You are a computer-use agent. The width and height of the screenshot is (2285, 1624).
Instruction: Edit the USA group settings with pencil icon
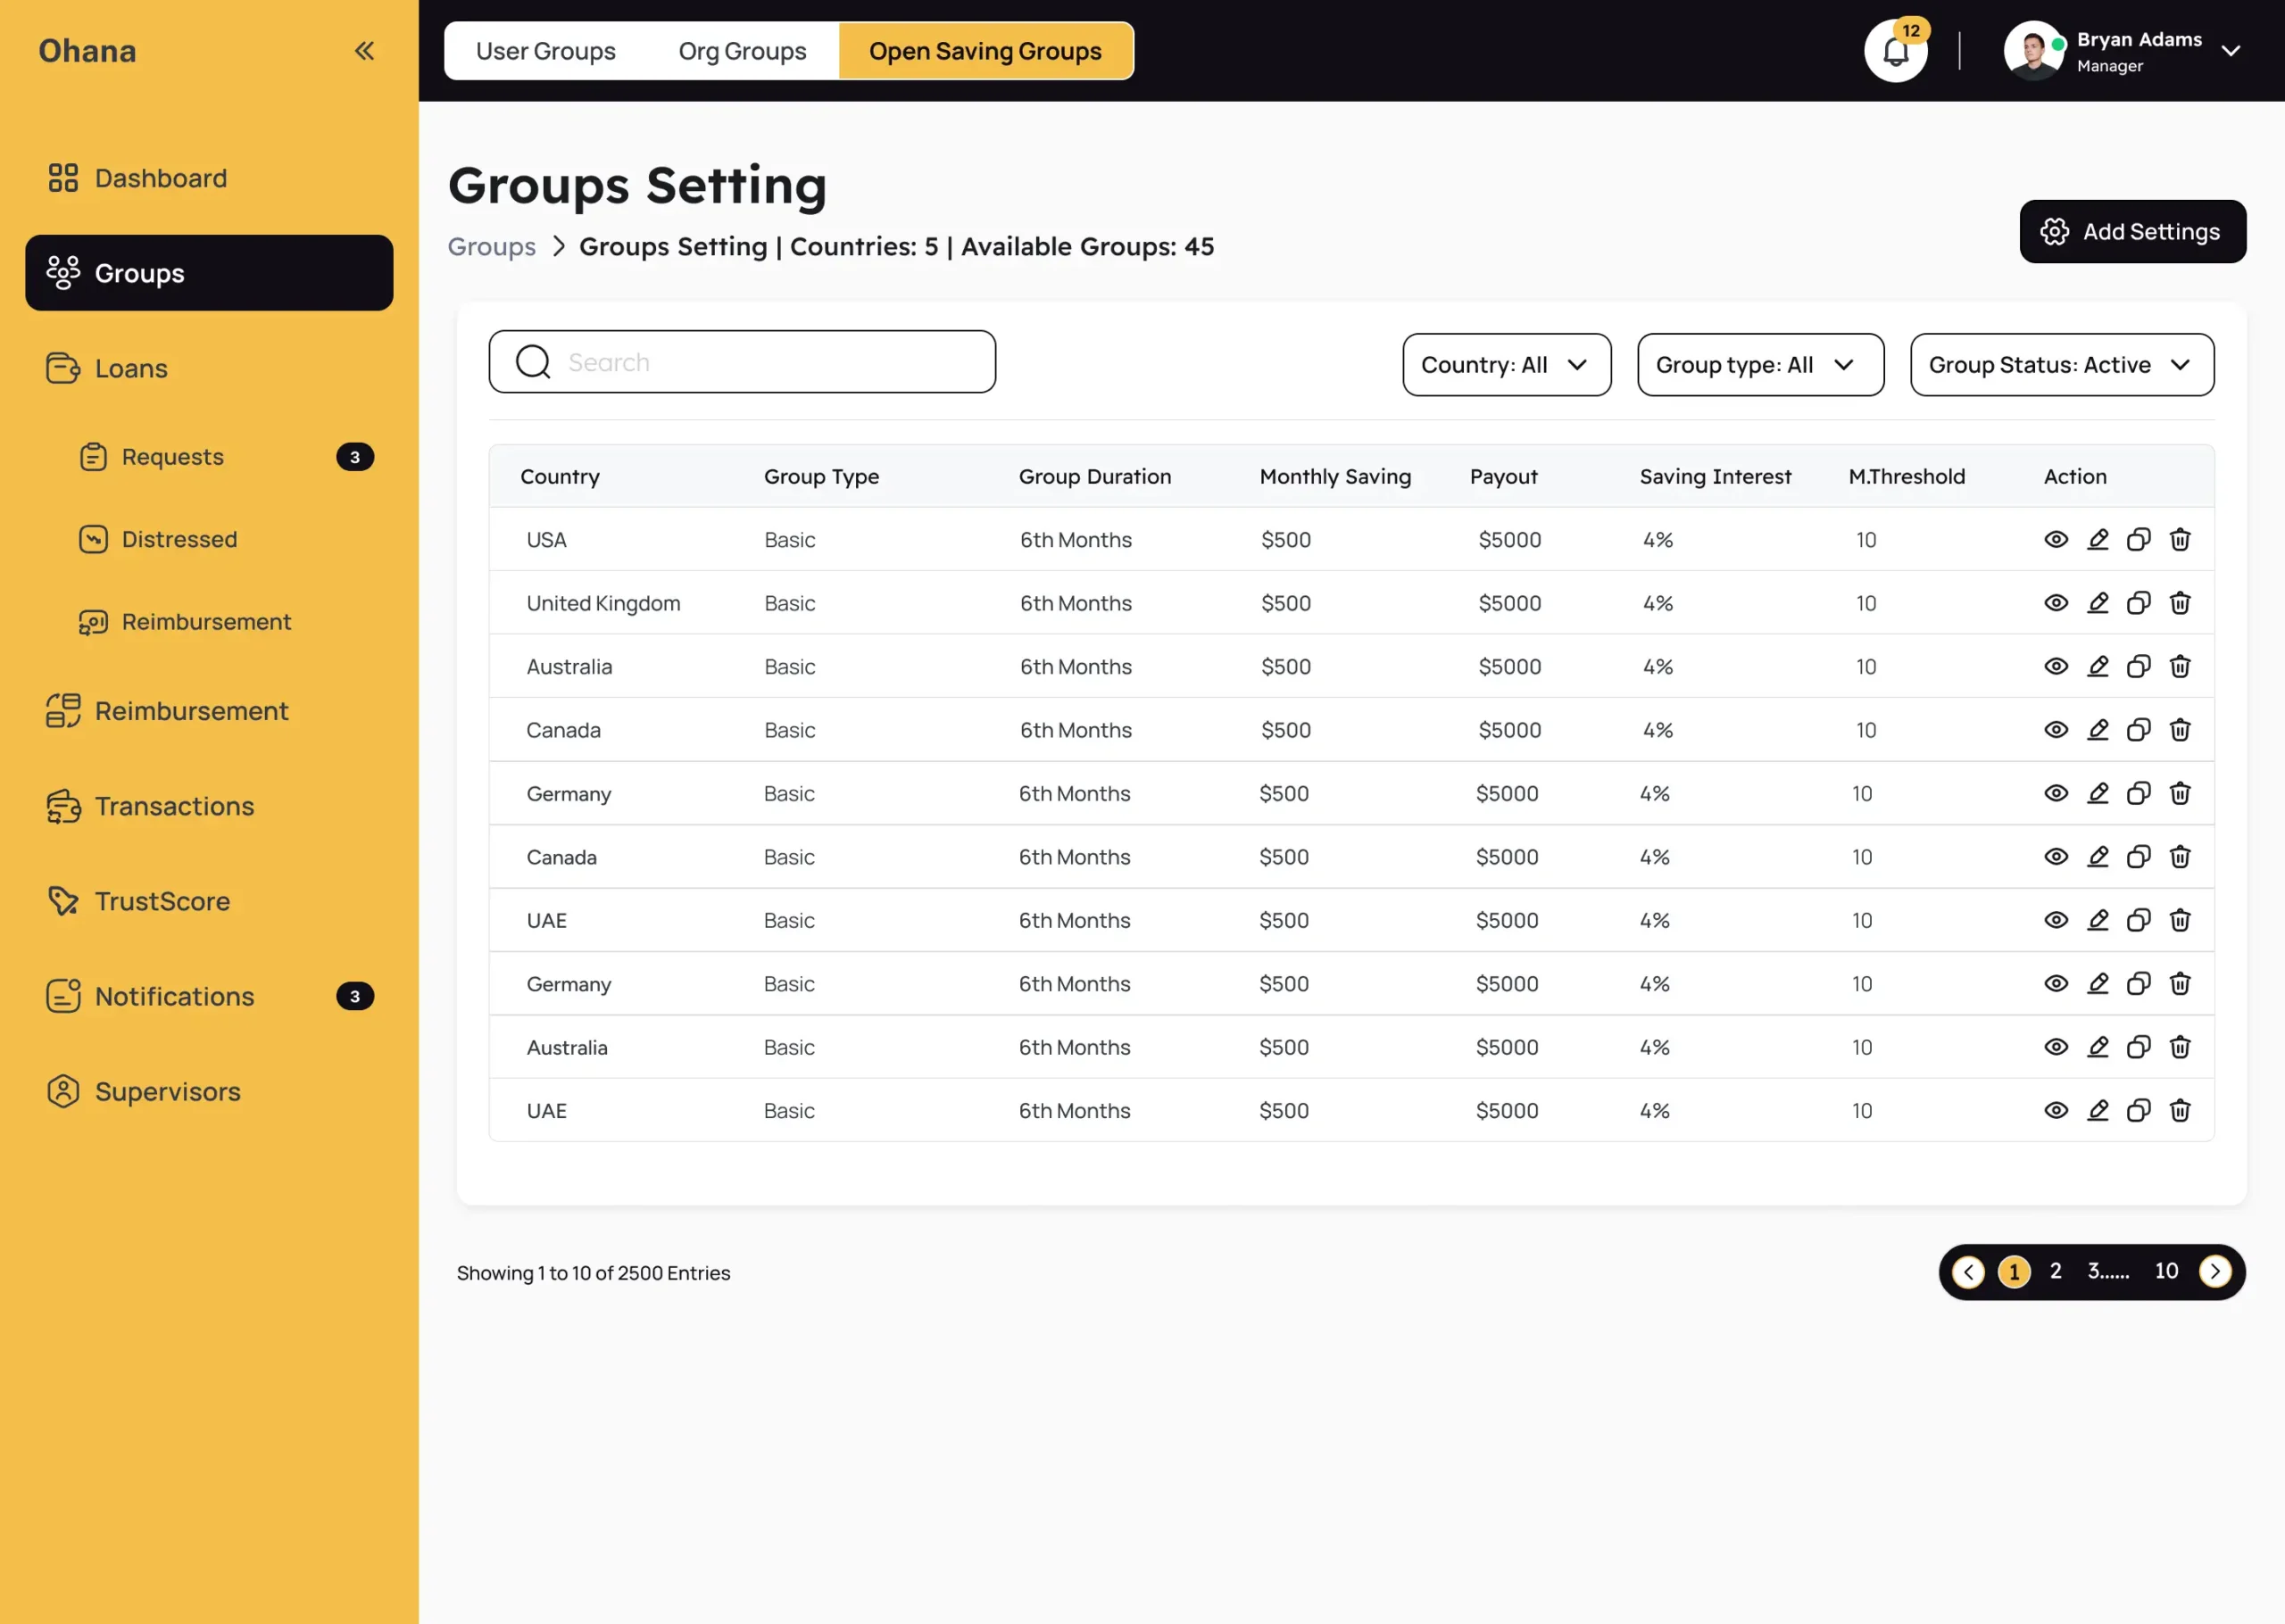click(x=2098, y=539)
